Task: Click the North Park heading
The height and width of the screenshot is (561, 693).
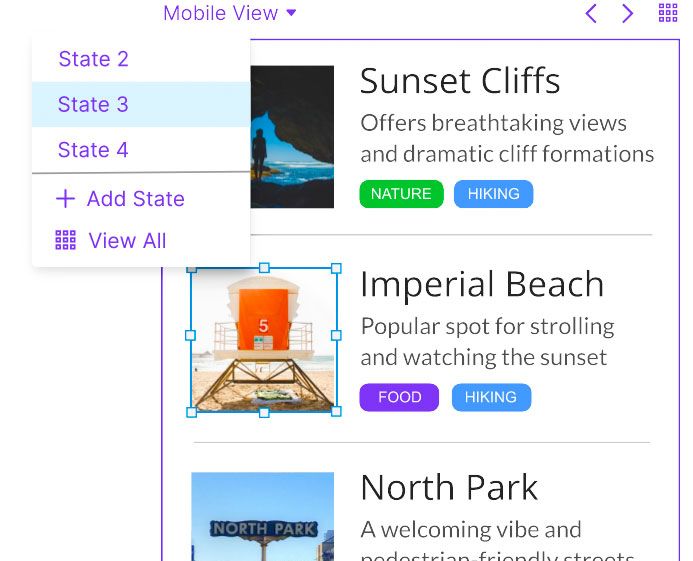Action: (x=449, y=487)
